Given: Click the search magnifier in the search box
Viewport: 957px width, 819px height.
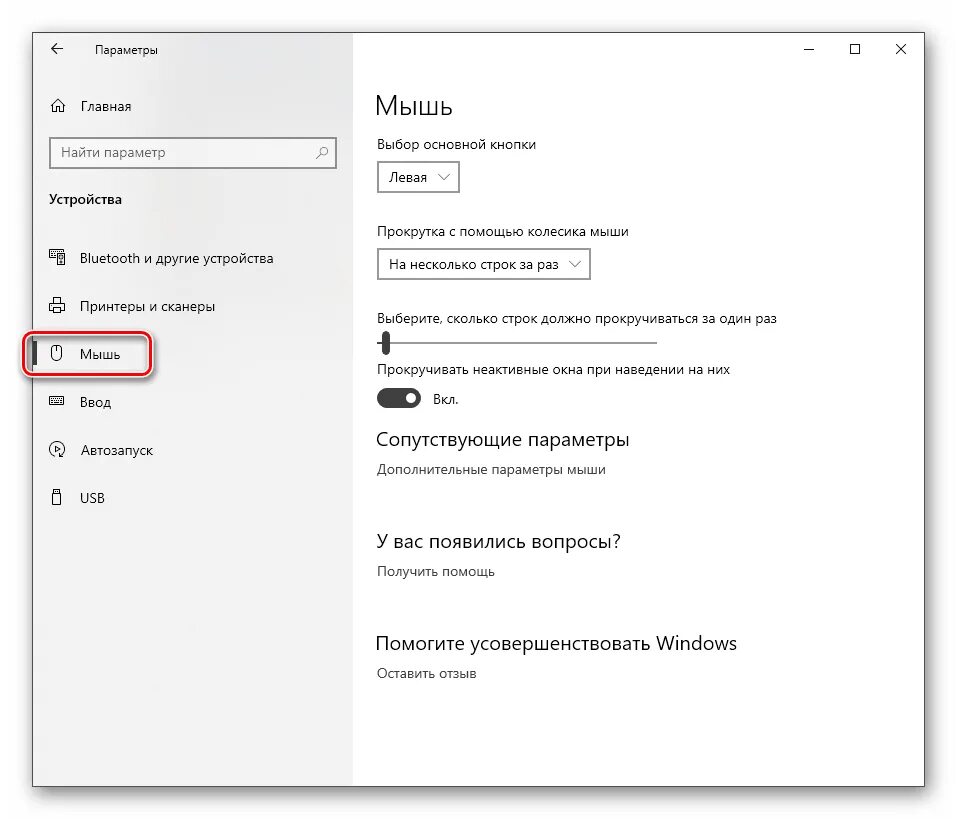Looking at the screenshot, I should [321, 153].
